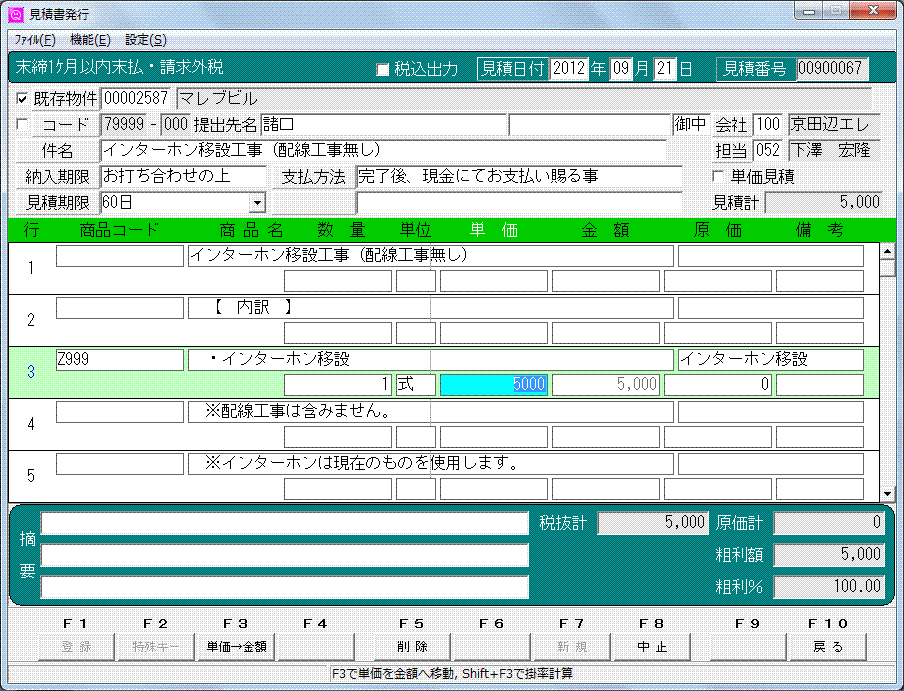Screen dimensions: 904x691
Task: Click the list scrollbar up arrow
Action: (887, 251)
